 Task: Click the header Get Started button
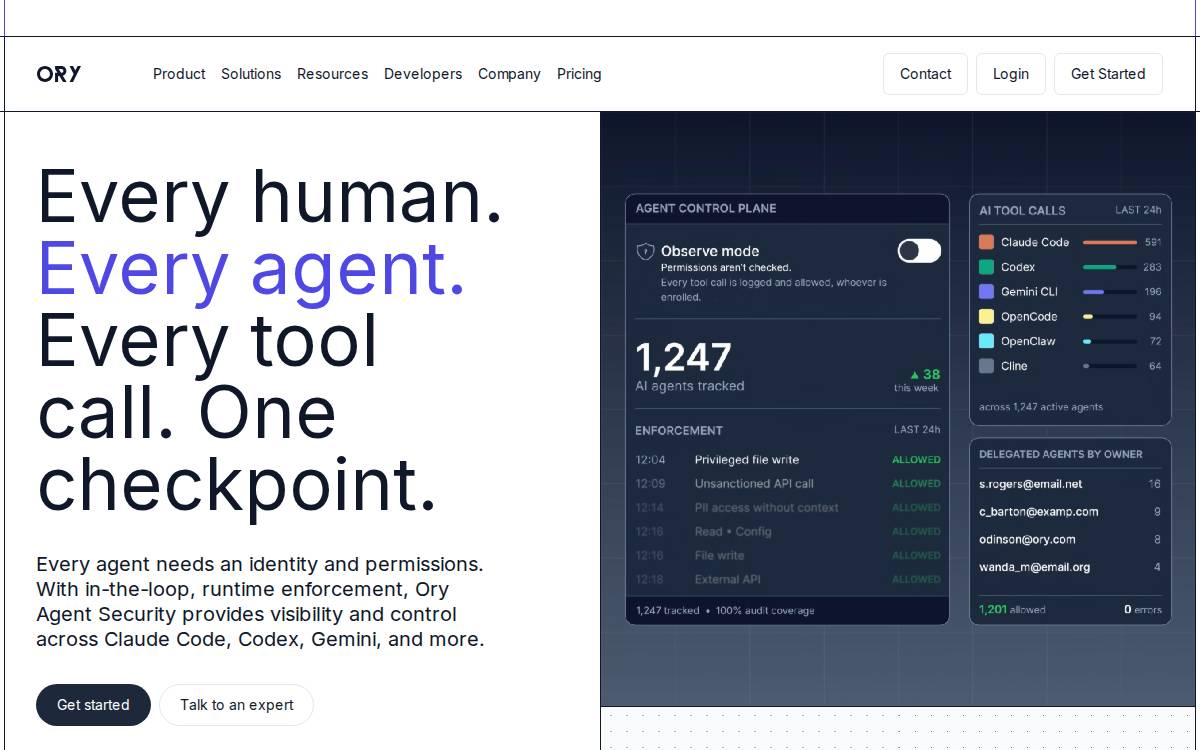(x=1108, y=74)
